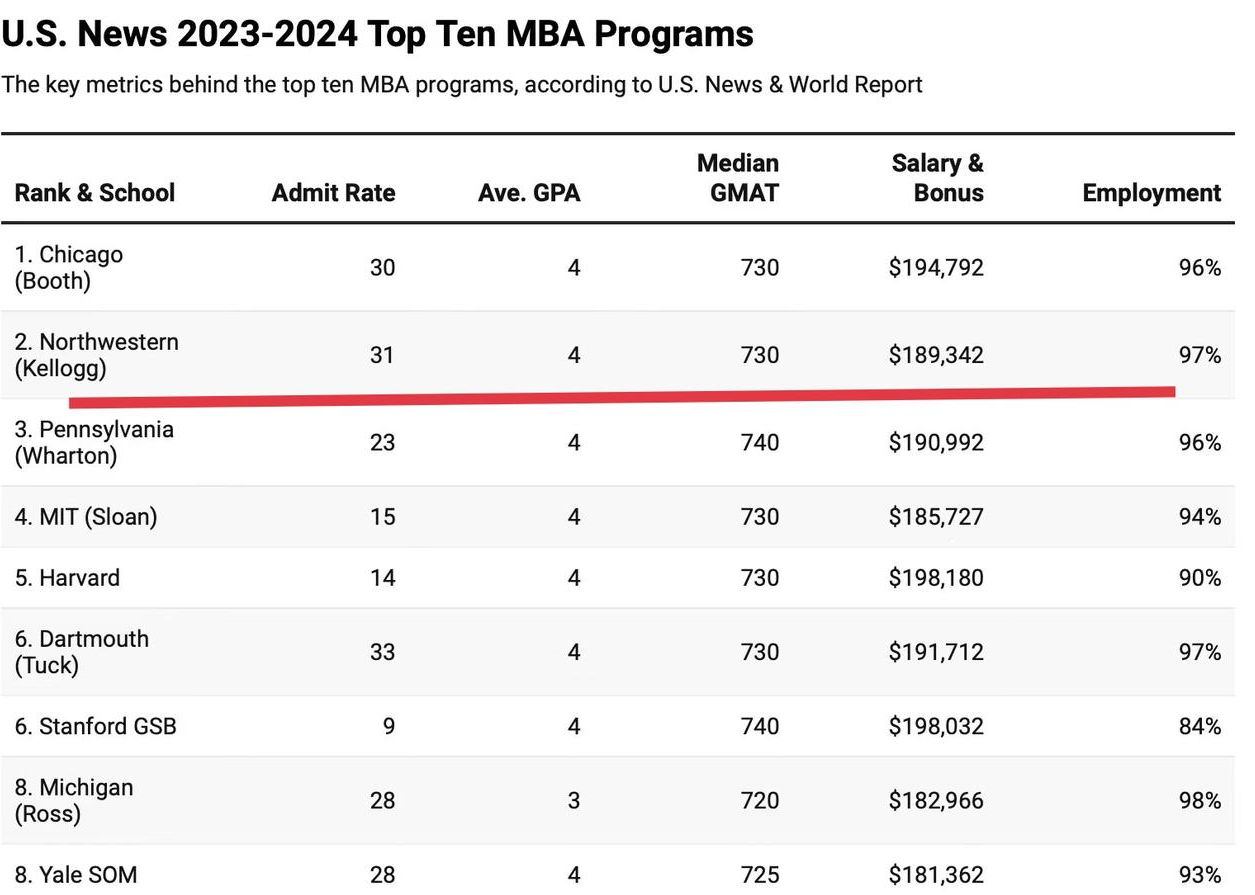Select the Admit Rate column header

pyautogui.click(x=333, y=192)
